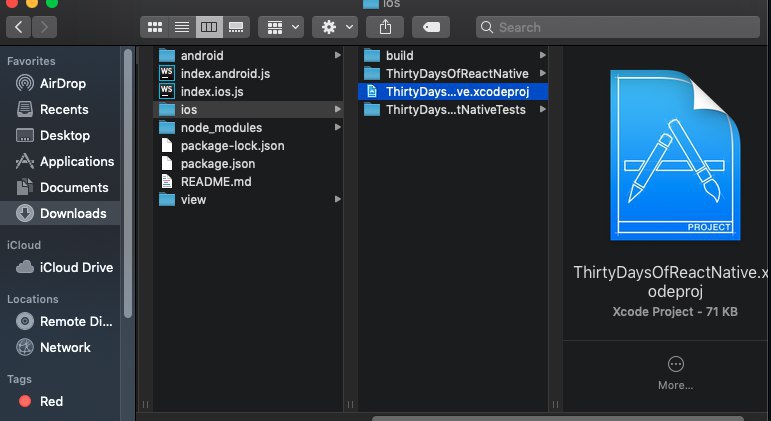Click the Share toolbar button
Viewport: 771px width, 421px height.
coord(385,27)
